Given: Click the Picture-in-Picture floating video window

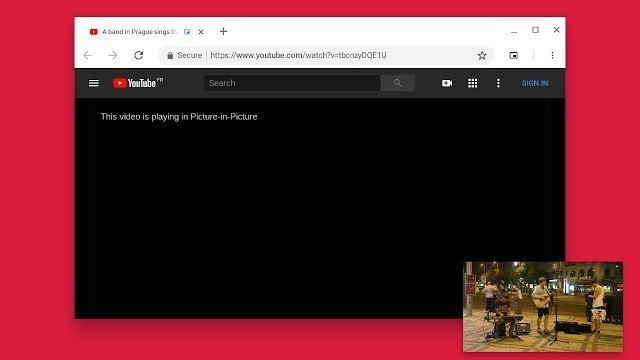Looking at the screenshot, I should pyautogui.click(x=543, y=307).
